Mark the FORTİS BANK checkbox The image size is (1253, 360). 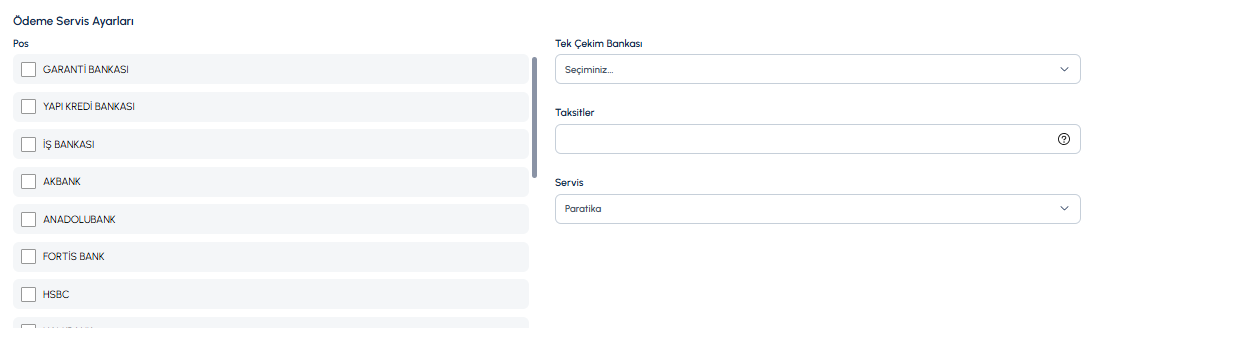click(28, 256)
